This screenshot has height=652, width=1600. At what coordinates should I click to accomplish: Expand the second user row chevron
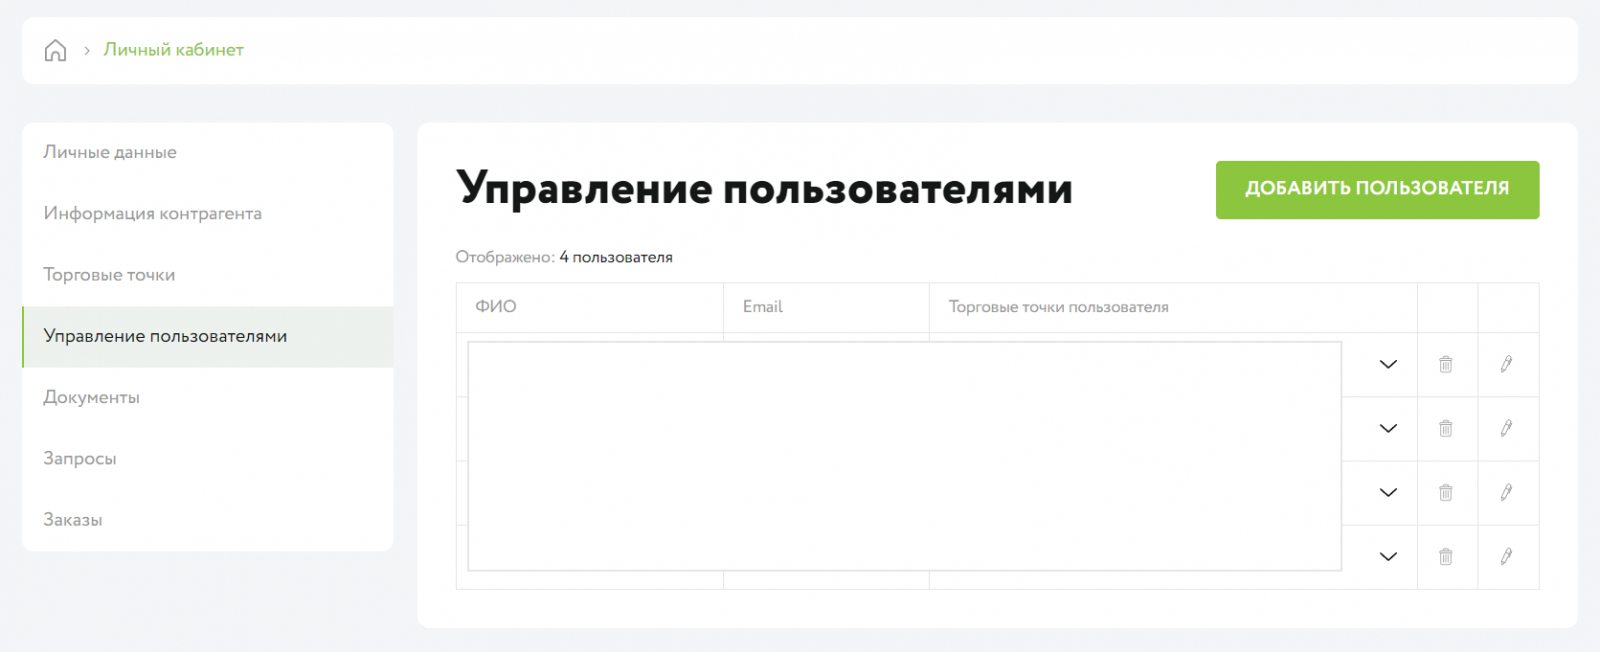pyautogui.click(x=1388, y=428)
